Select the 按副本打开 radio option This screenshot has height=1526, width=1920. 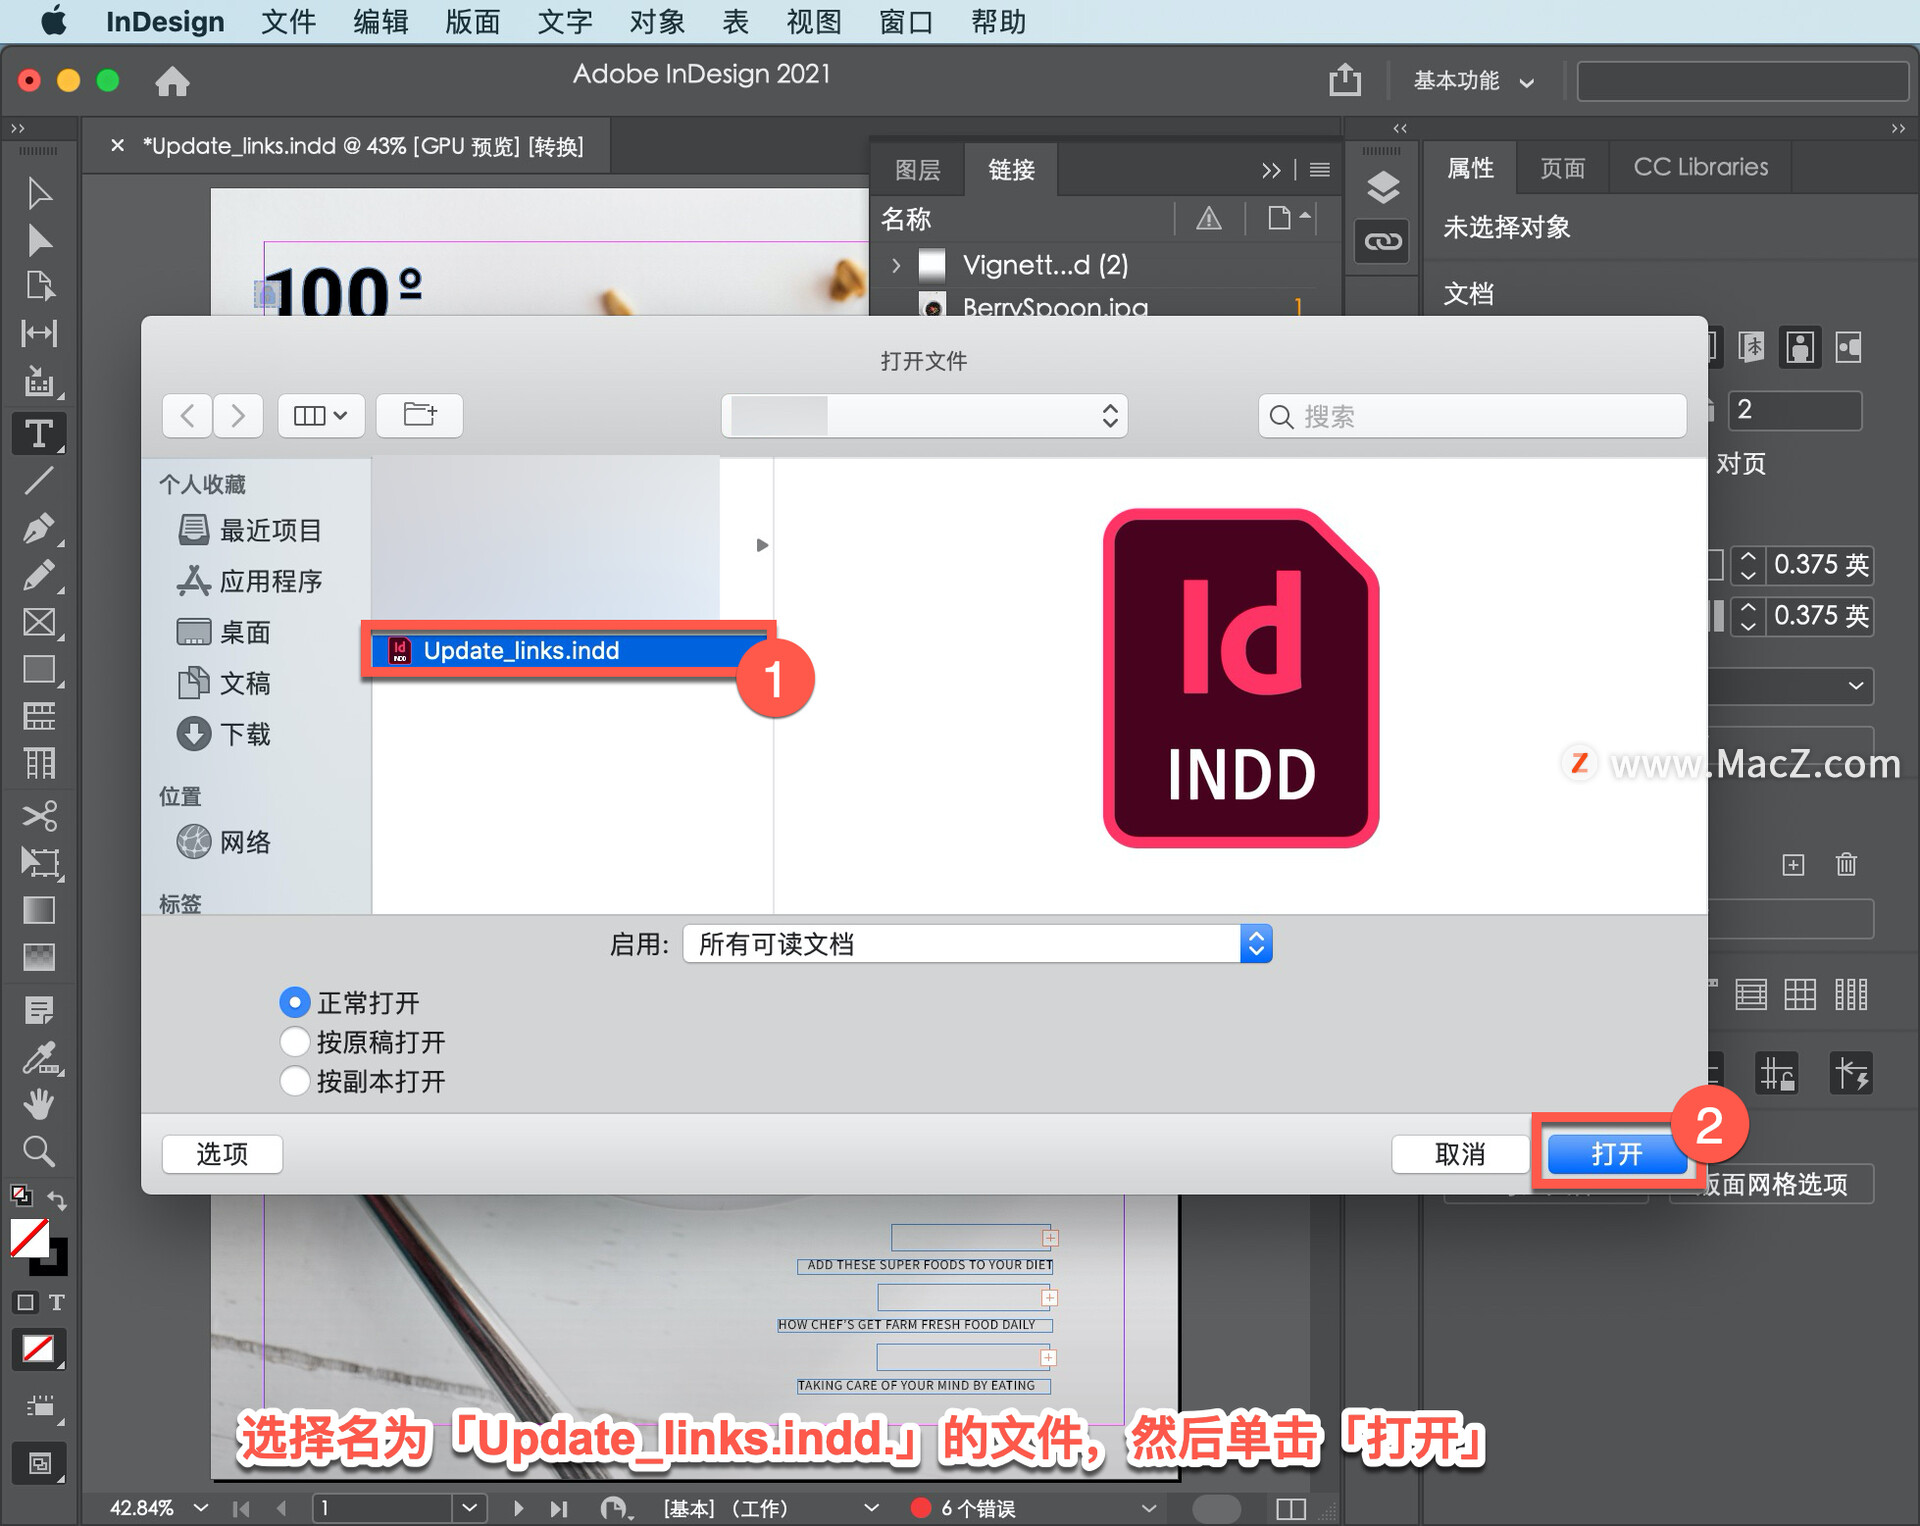[294, 1081]
